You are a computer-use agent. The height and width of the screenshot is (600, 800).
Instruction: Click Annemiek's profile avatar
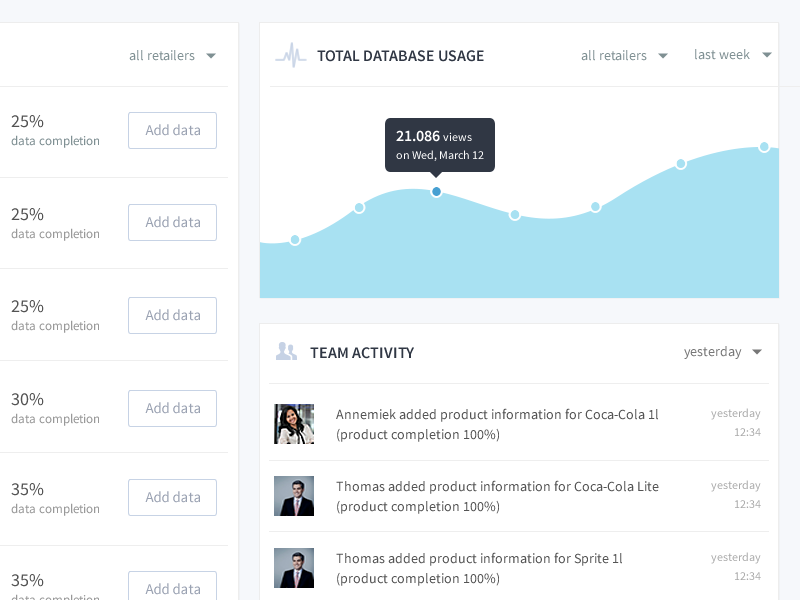click(294, 424)
